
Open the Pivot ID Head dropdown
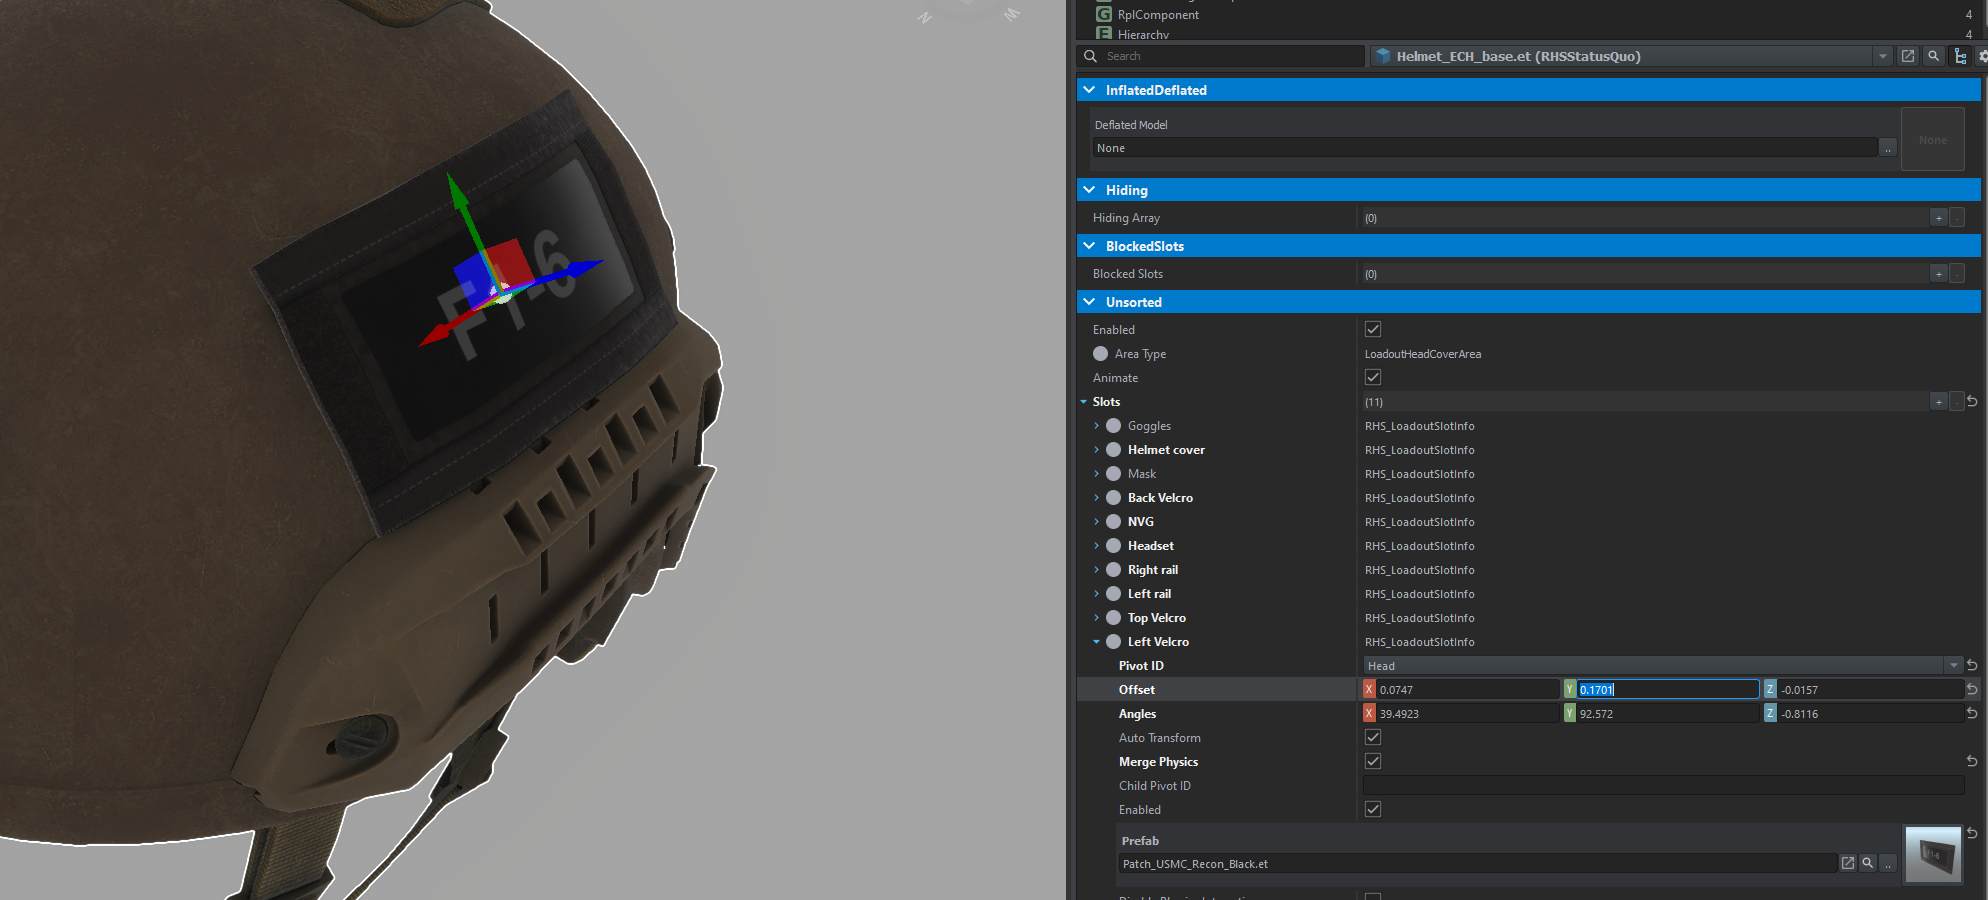pos(1953,666)
